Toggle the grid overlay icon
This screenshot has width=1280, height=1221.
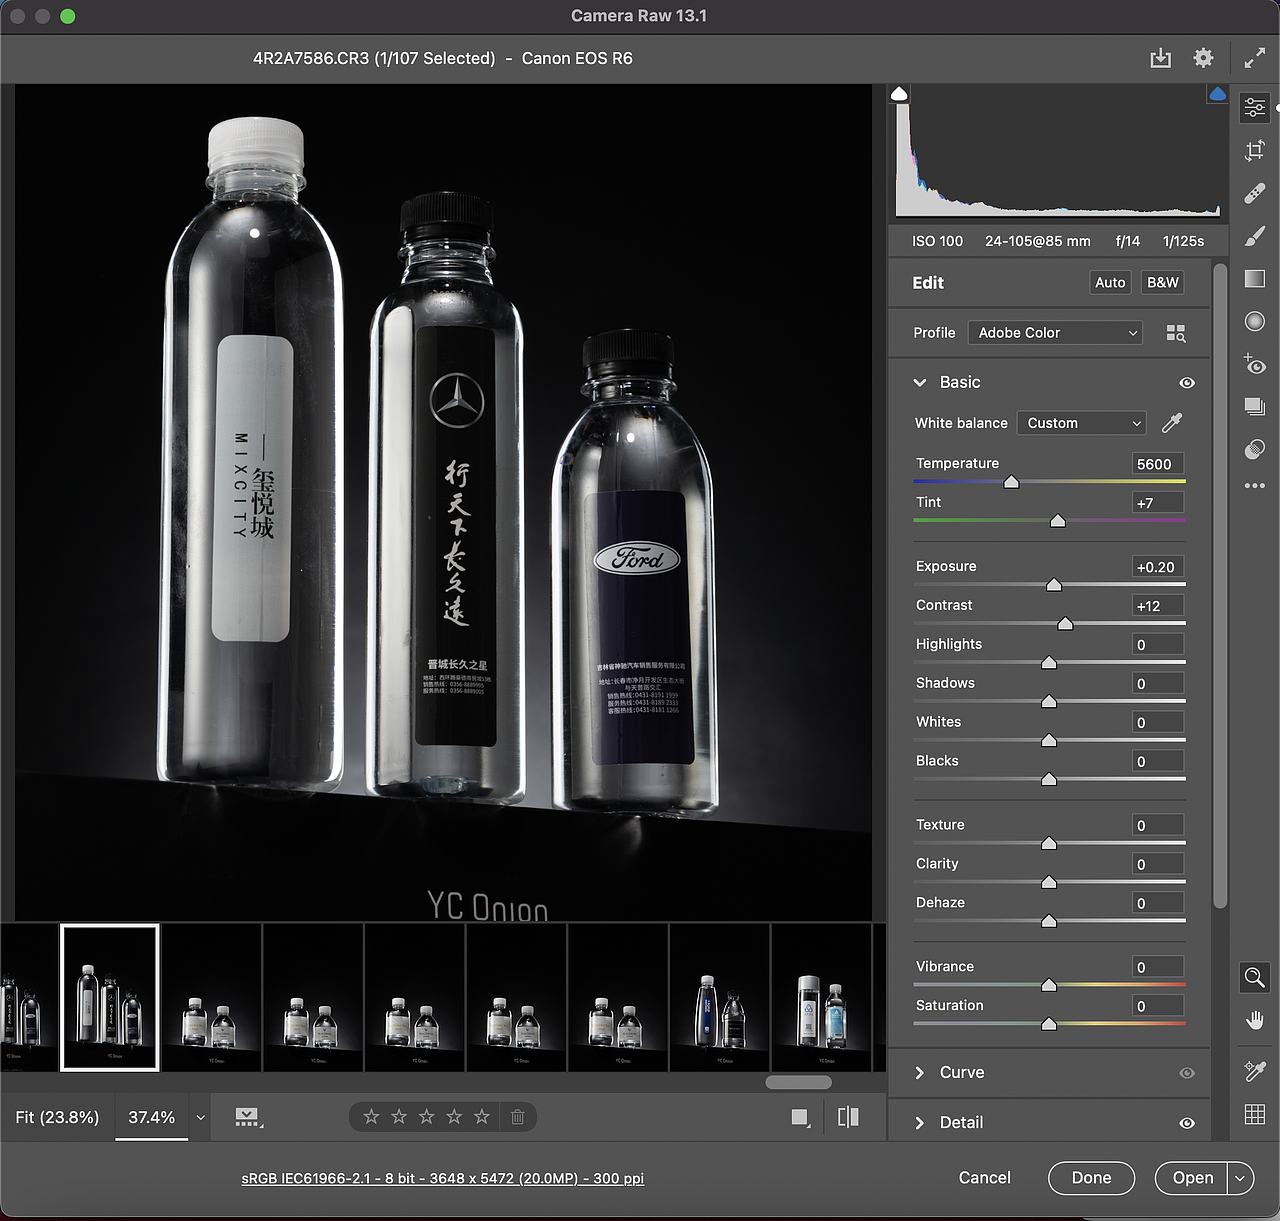click(x=1255, y=1114)
